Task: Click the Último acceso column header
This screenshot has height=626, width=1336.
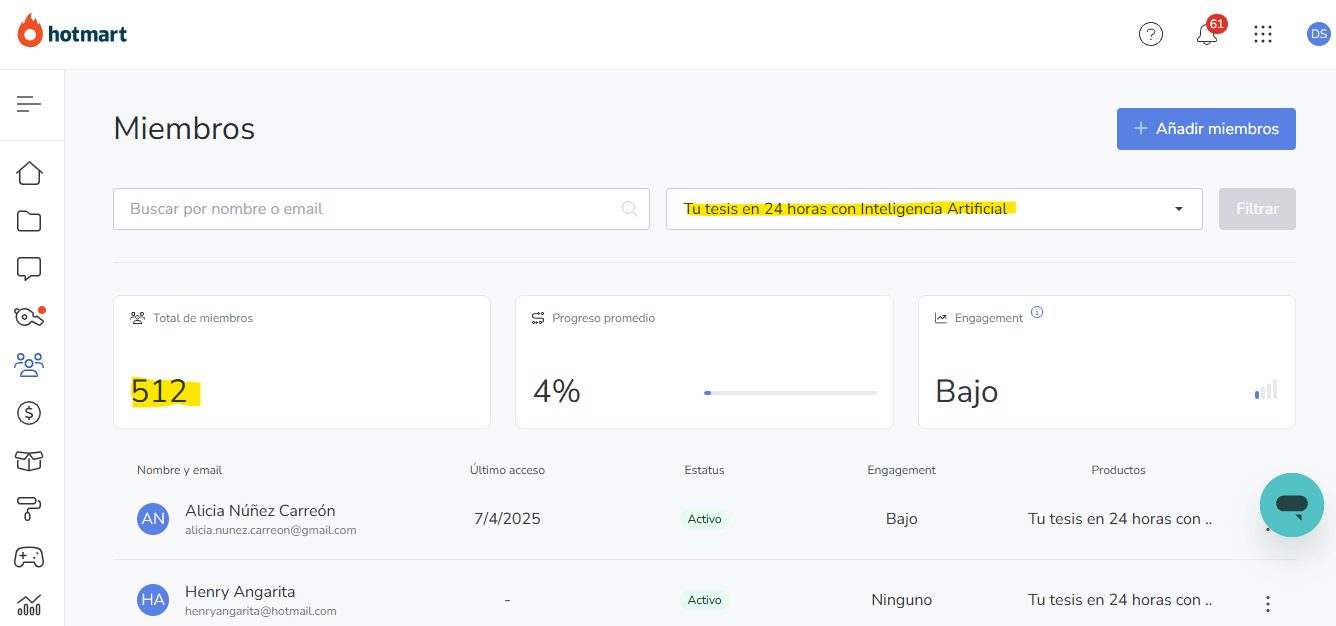Action: [508, 470]
